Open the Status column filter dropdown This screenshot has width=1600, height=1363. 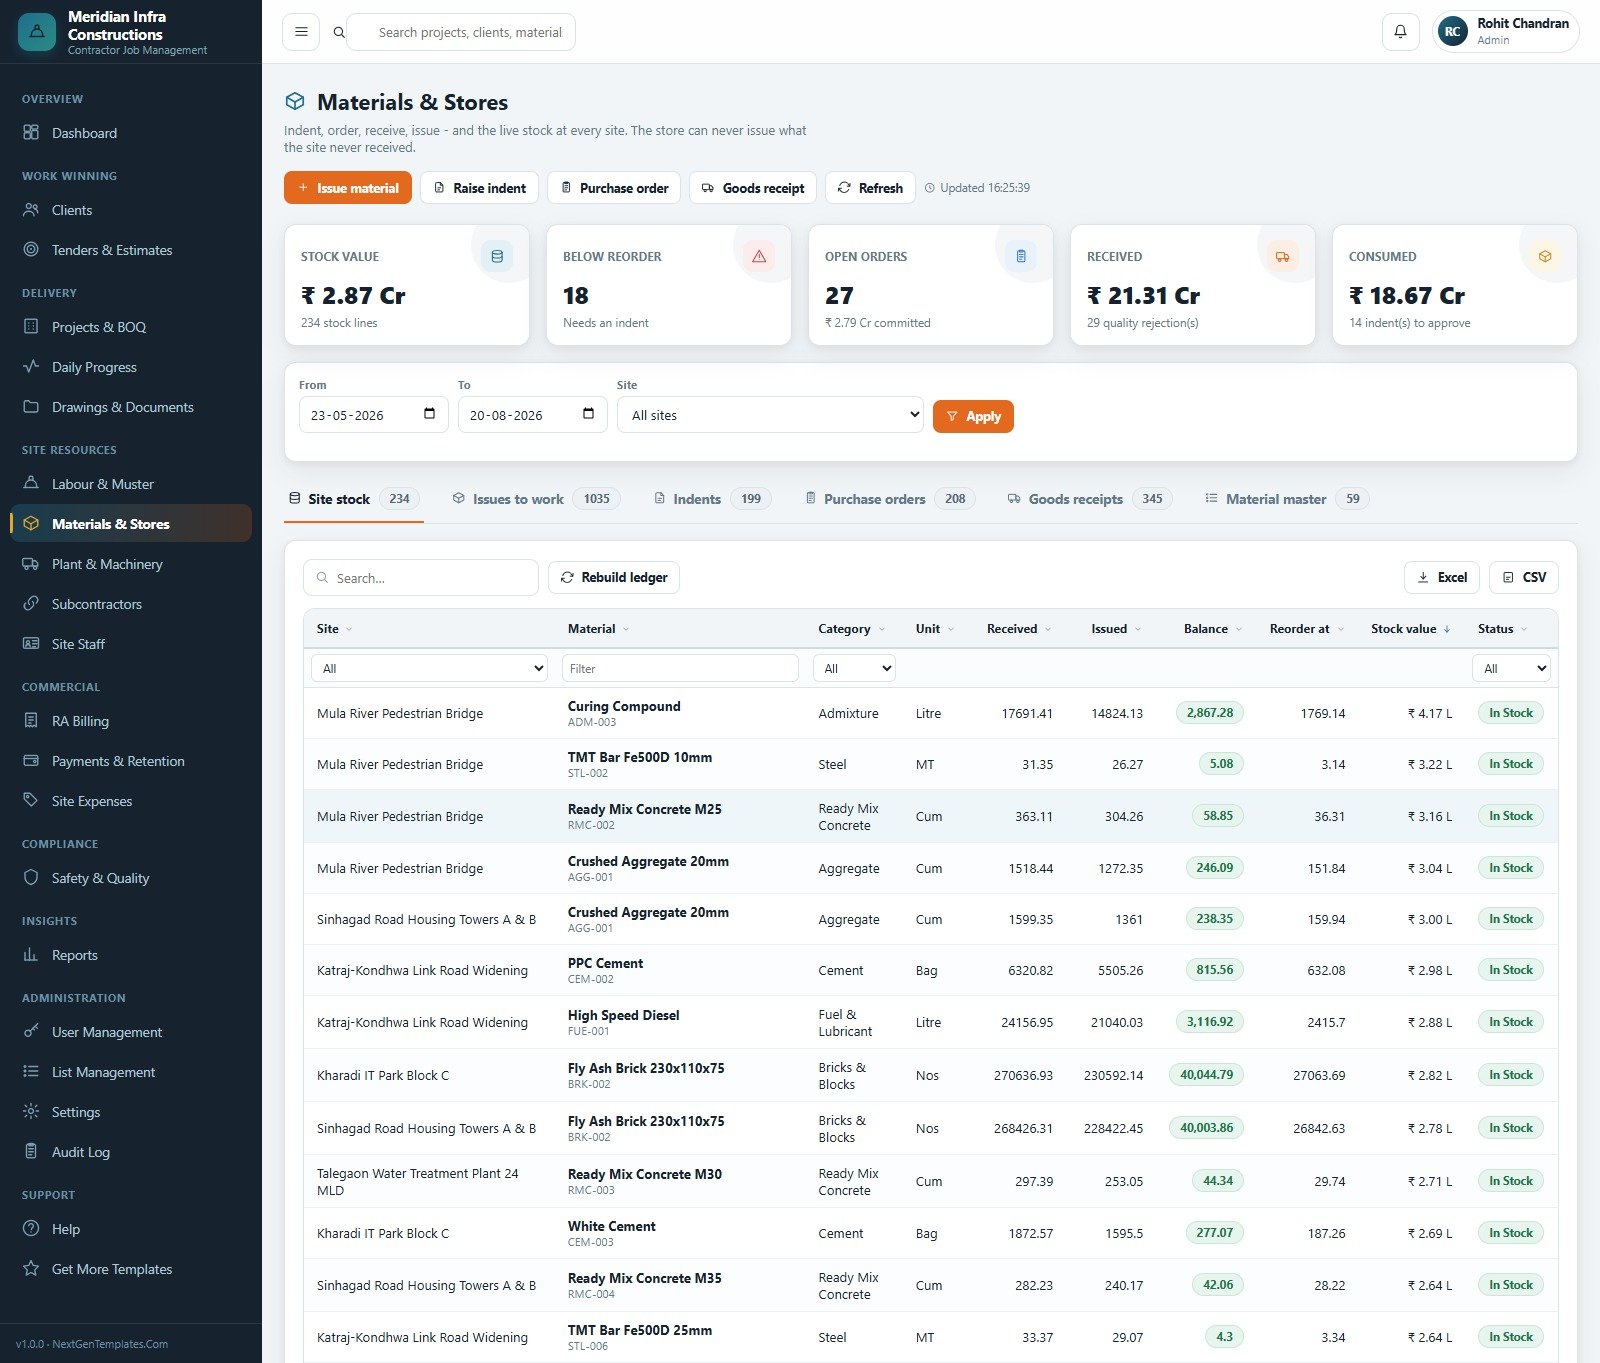1511,668
